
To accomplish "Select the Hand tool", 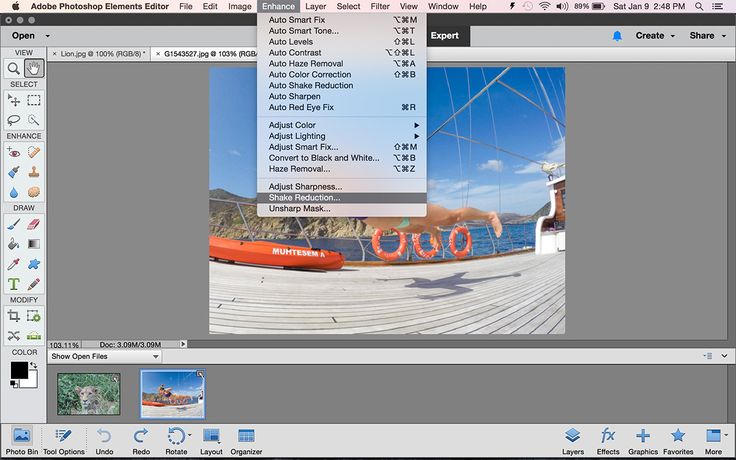I will click(34, 69).
